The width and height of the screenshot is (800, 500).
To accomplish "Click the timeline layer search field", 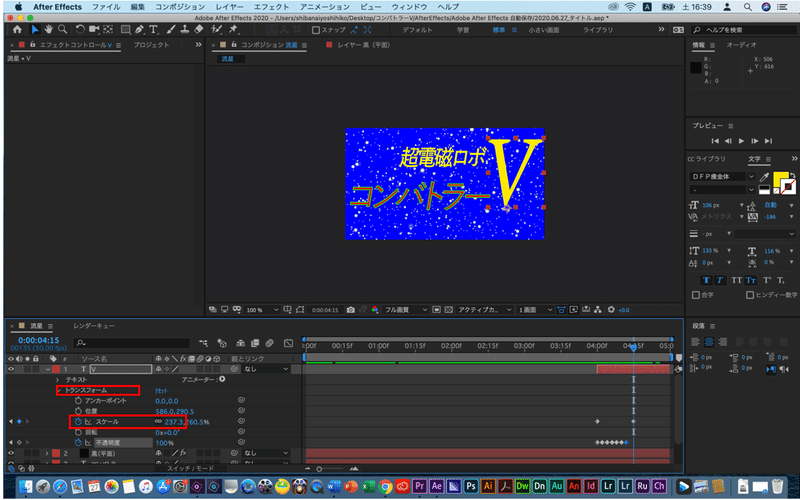I will (132, 343).
